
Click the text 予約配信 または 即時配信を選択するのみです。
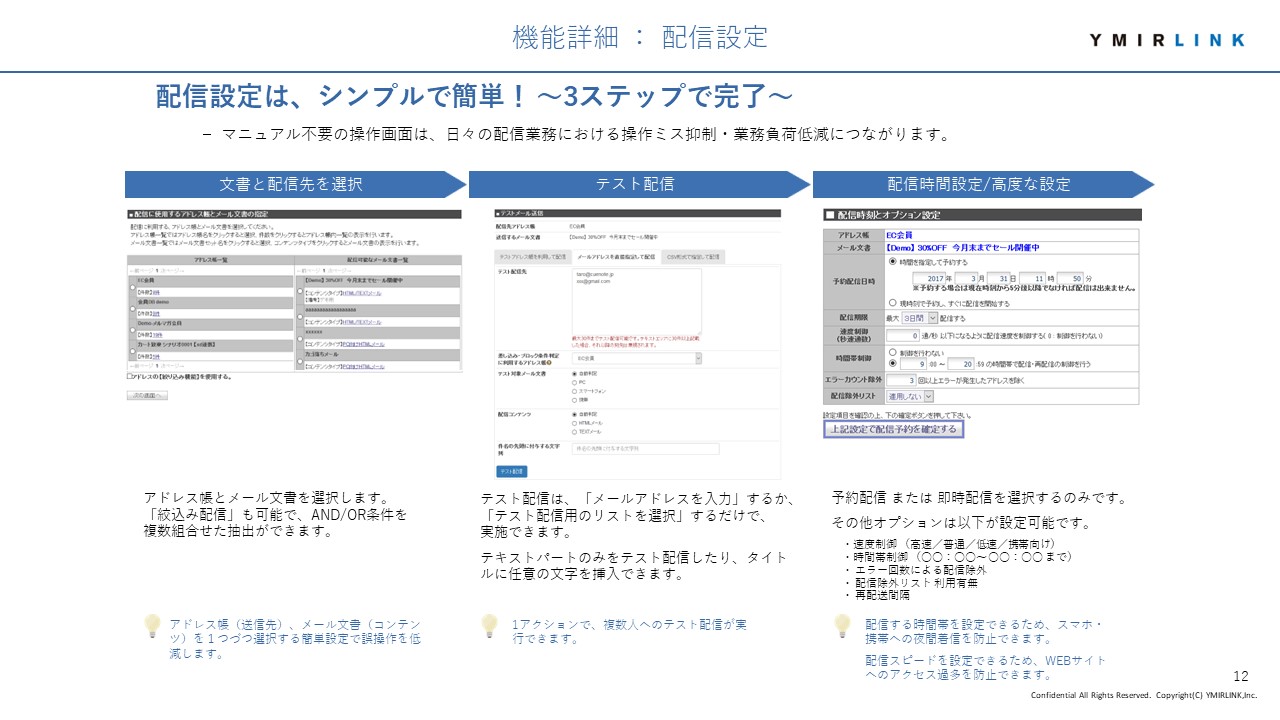pyautogui.click(x=980, y=498)
